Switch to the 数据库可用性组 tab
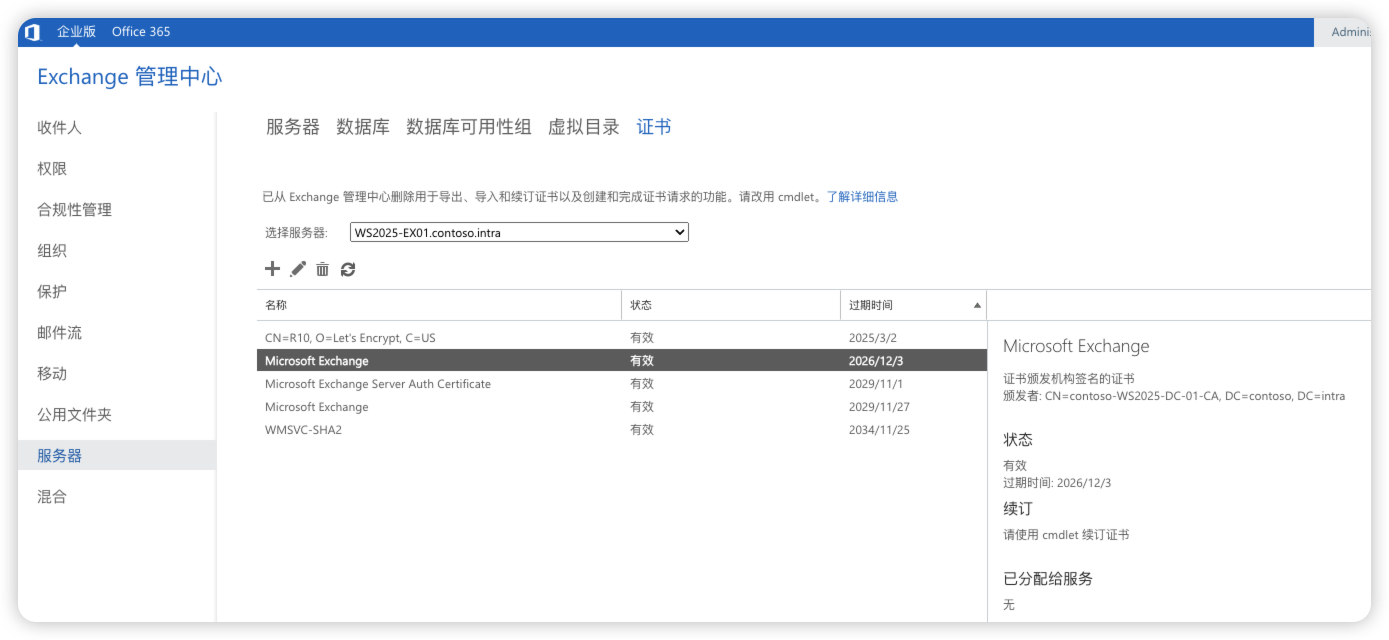Image resolution: width=1389 pixels, height=640 pixels. point(469,127)
